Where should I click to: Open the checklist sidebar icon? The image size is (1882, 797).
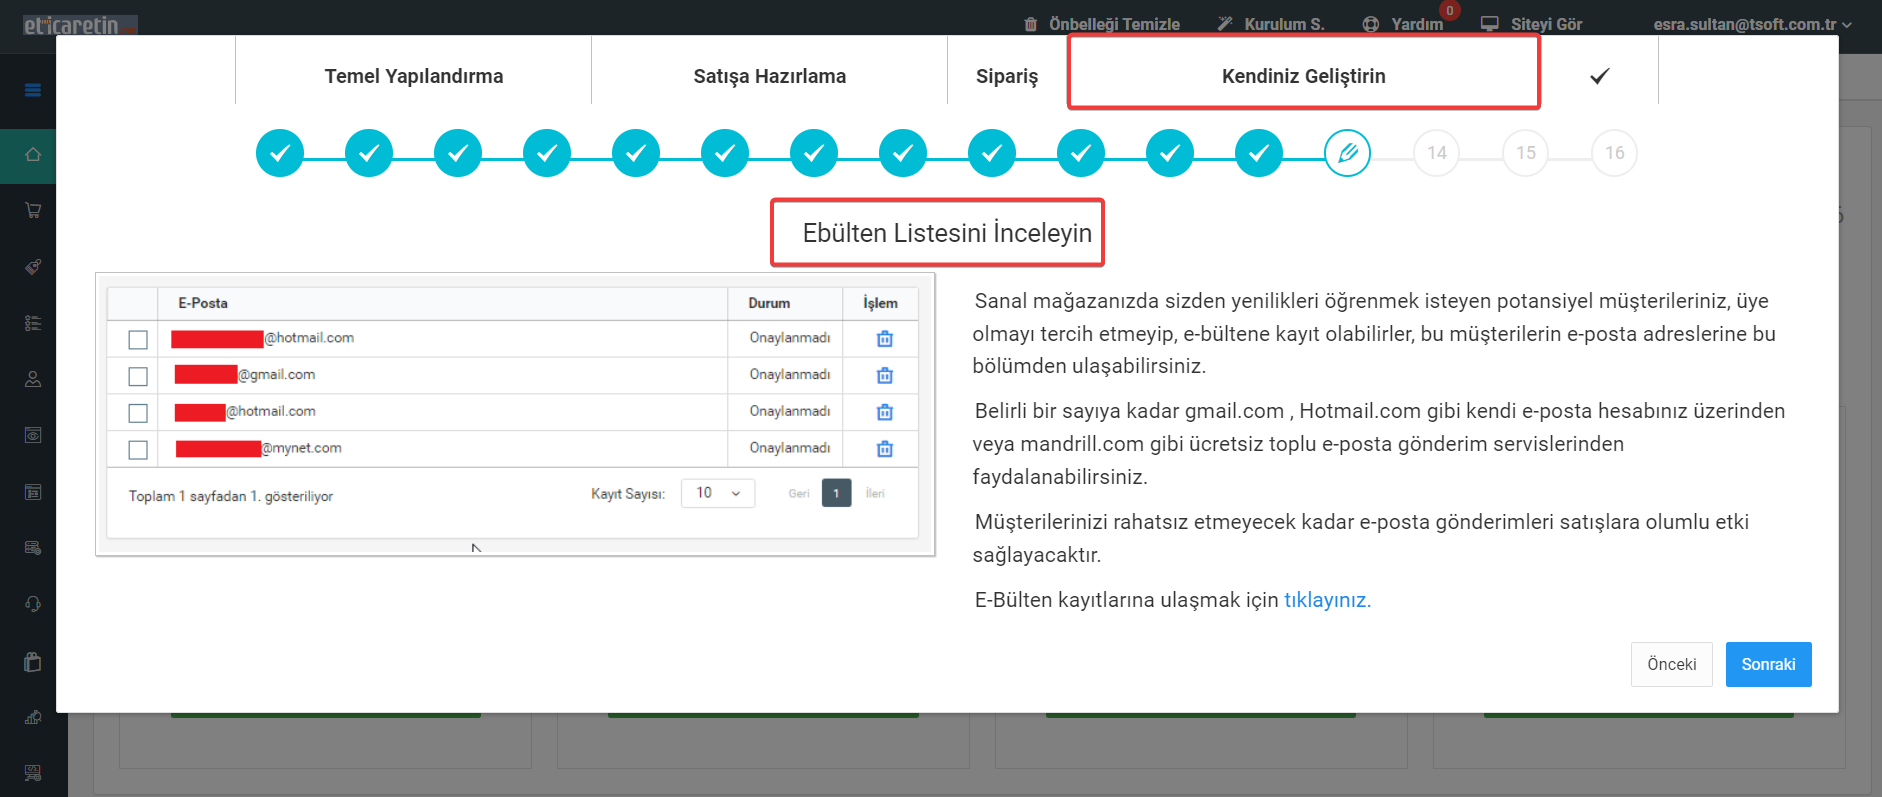[x=33, y=323]
